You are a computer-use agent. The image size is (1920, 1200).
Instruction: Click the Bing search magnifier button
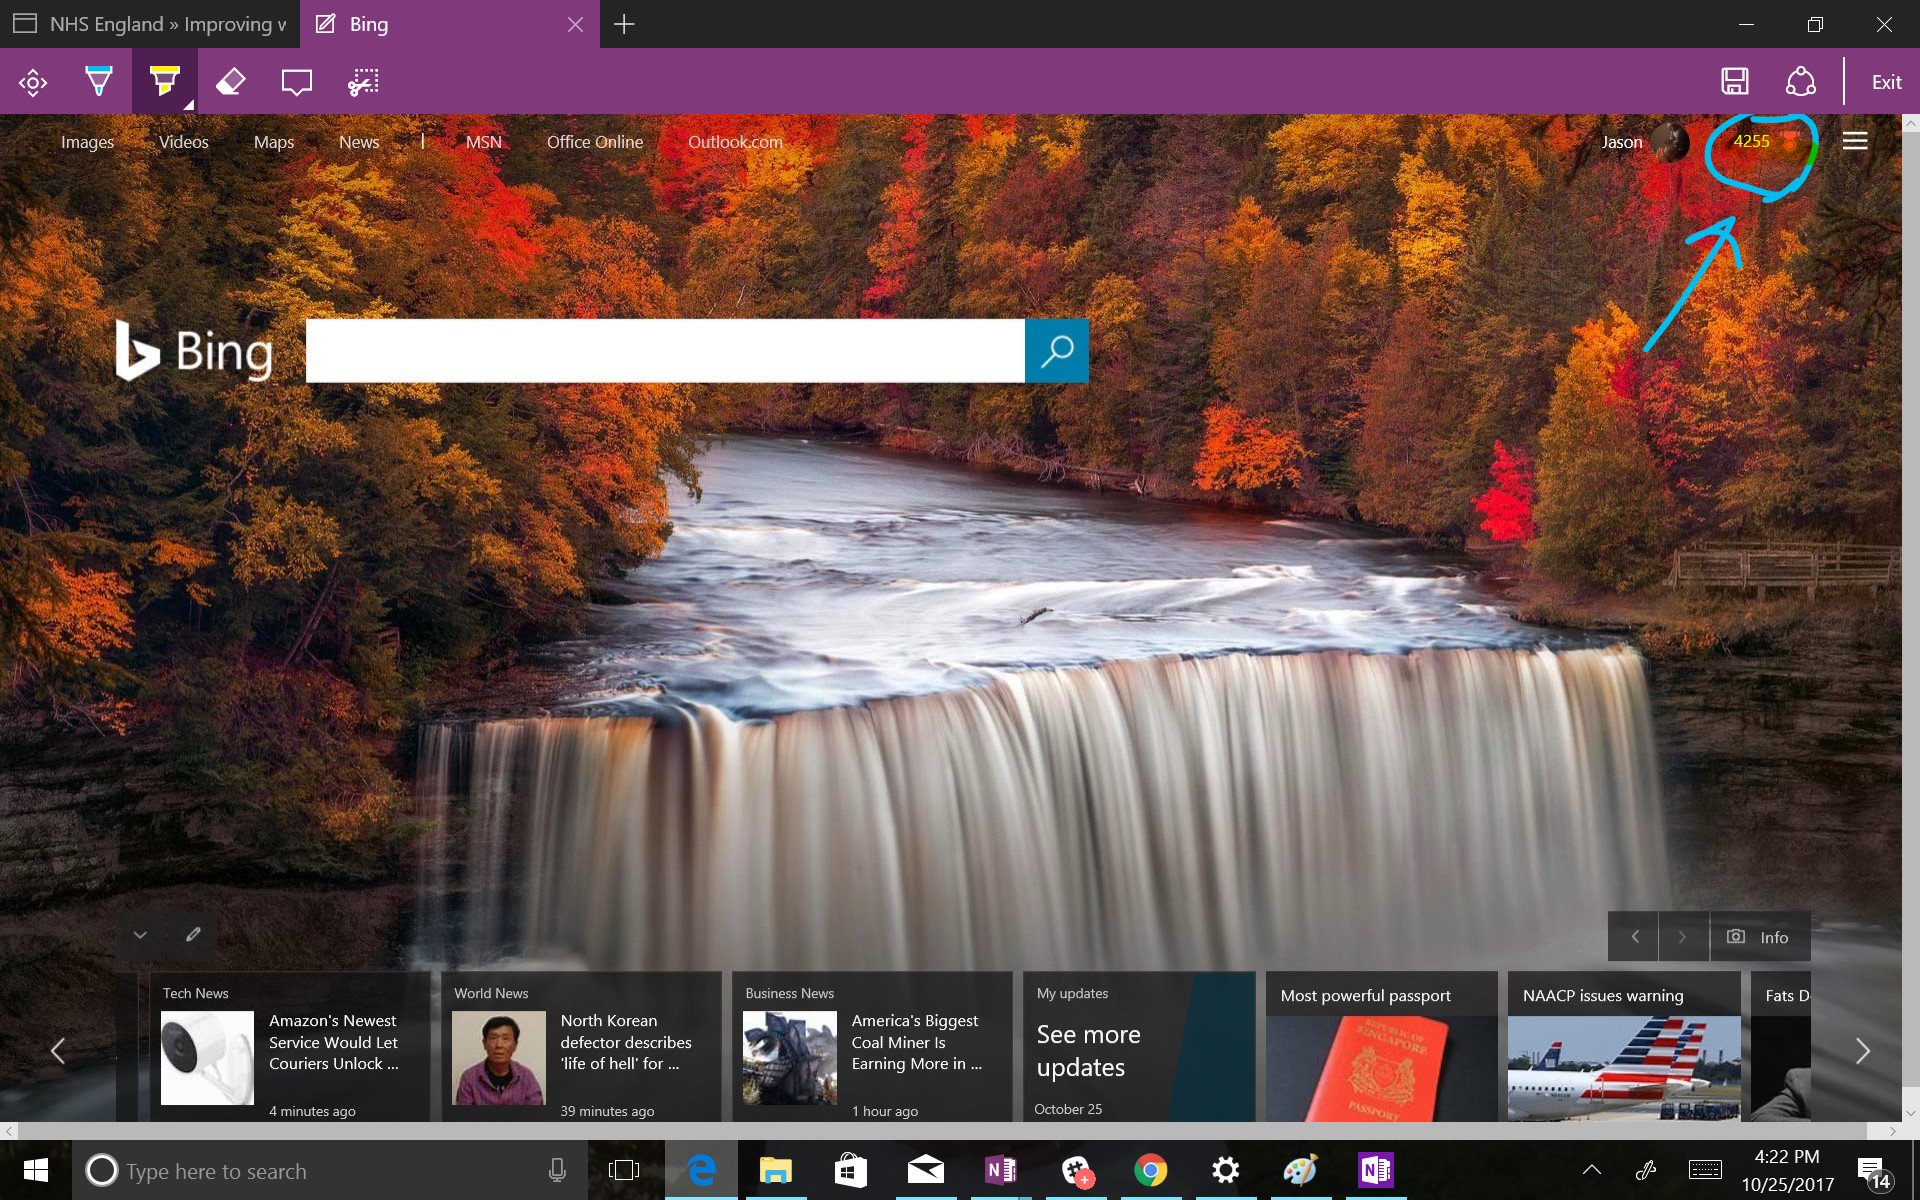click(x=1057, y=351)
